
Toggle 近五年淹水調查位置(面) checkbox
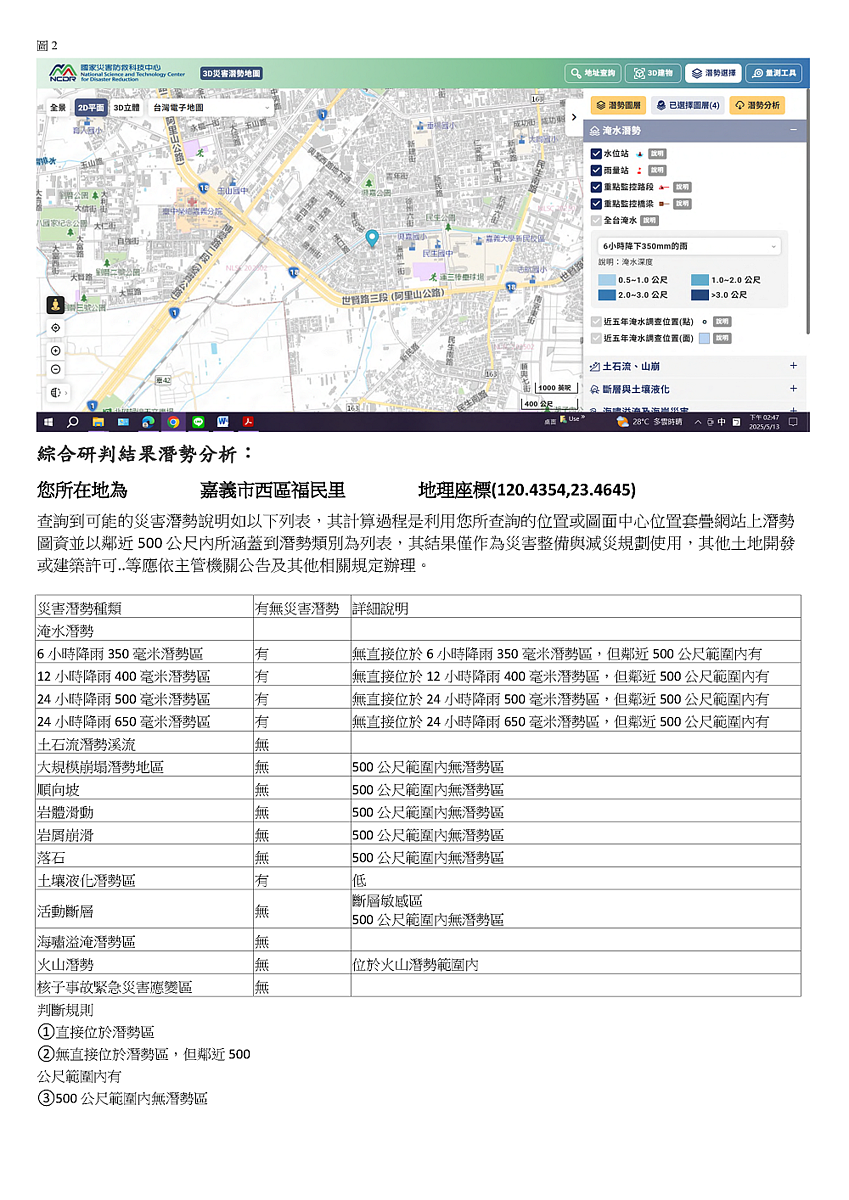(596, 338)
